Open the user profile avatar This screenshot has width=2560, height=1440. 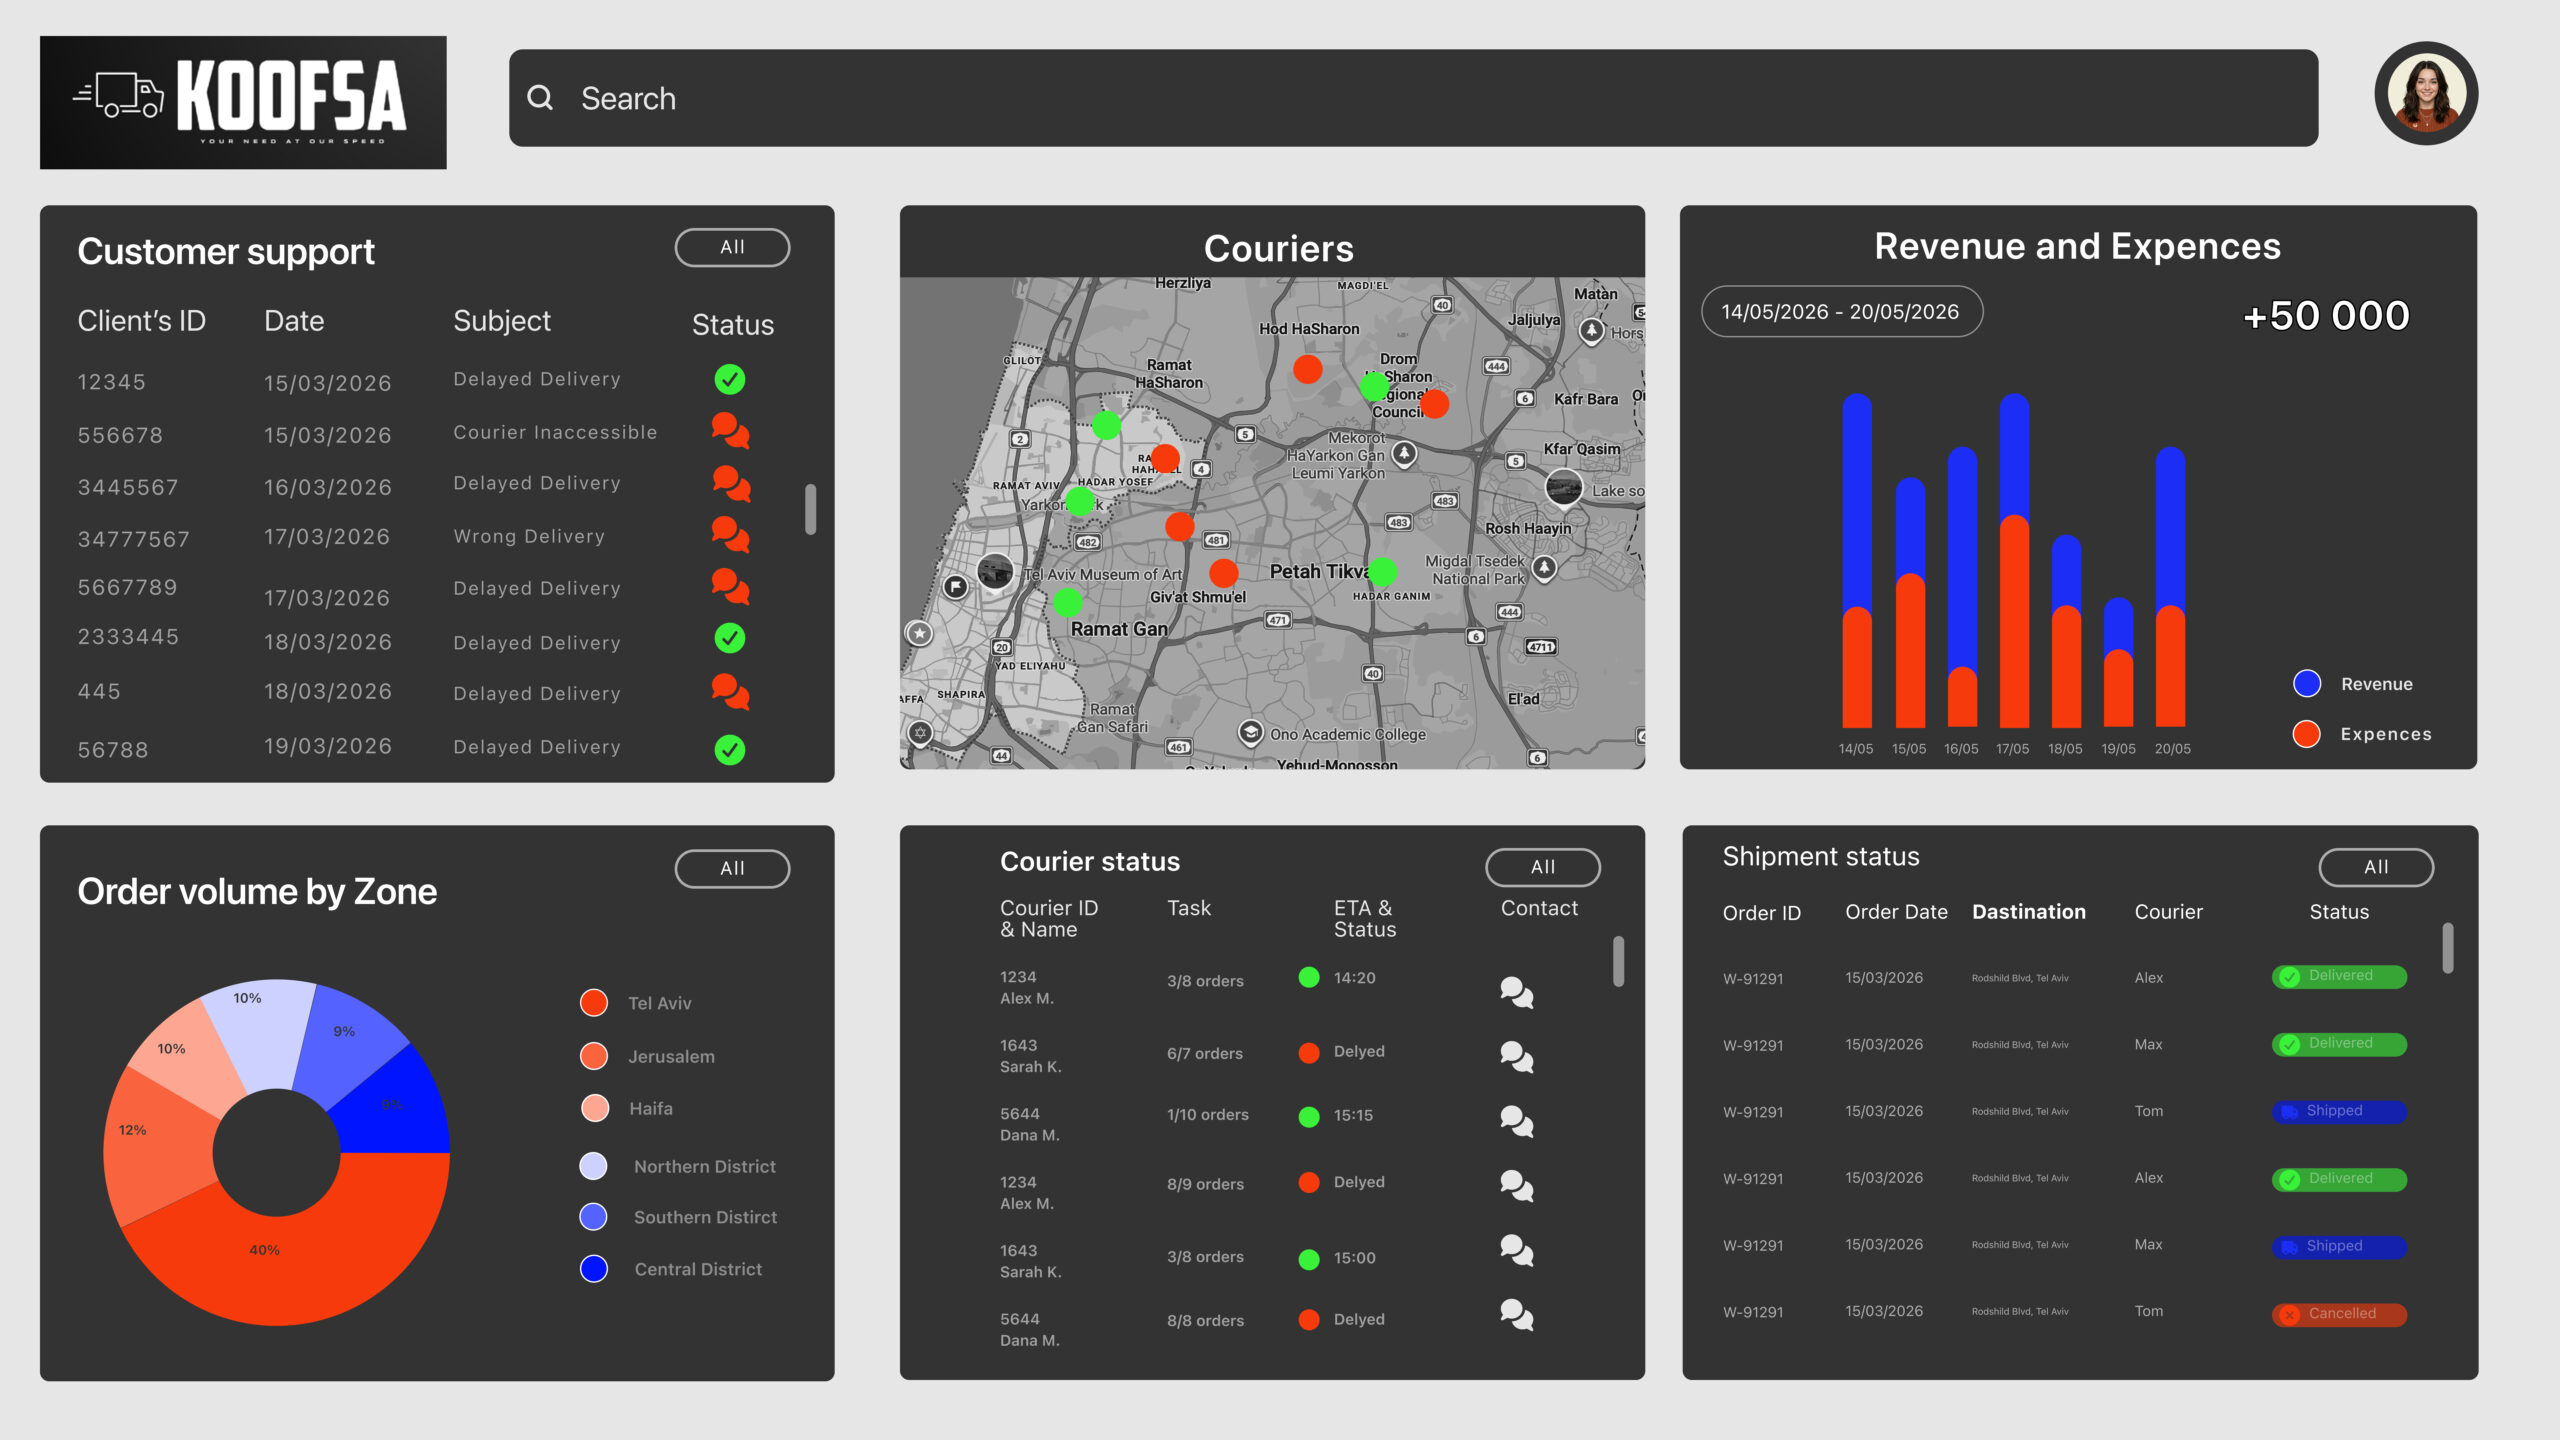pyautogui.click(x=2426, y=93)
